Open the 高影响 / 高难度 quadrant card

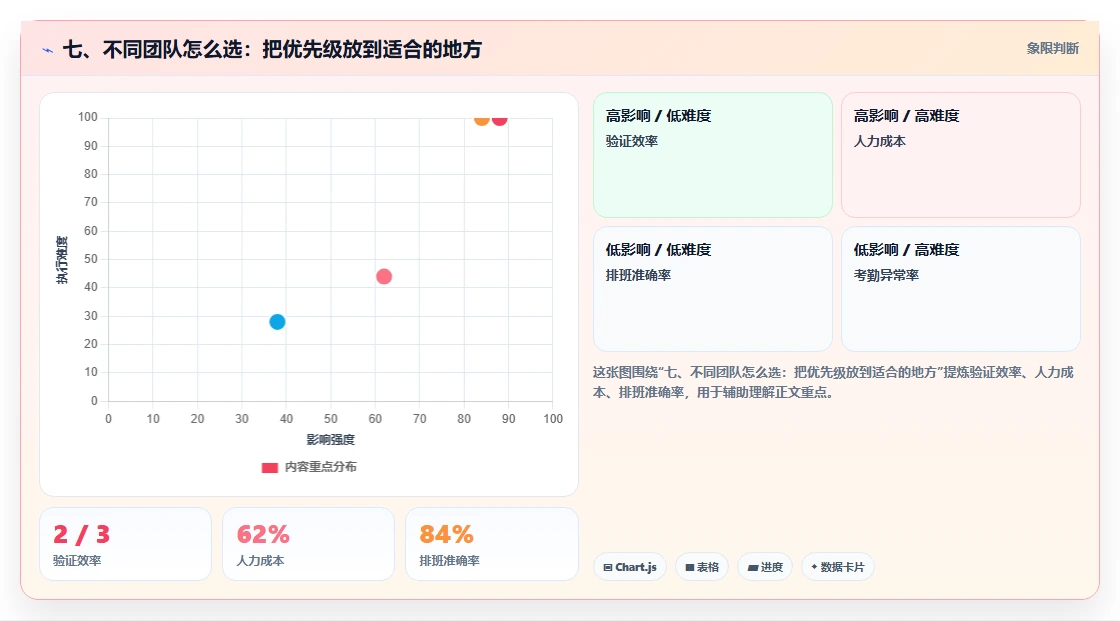[x=961, y=155]
